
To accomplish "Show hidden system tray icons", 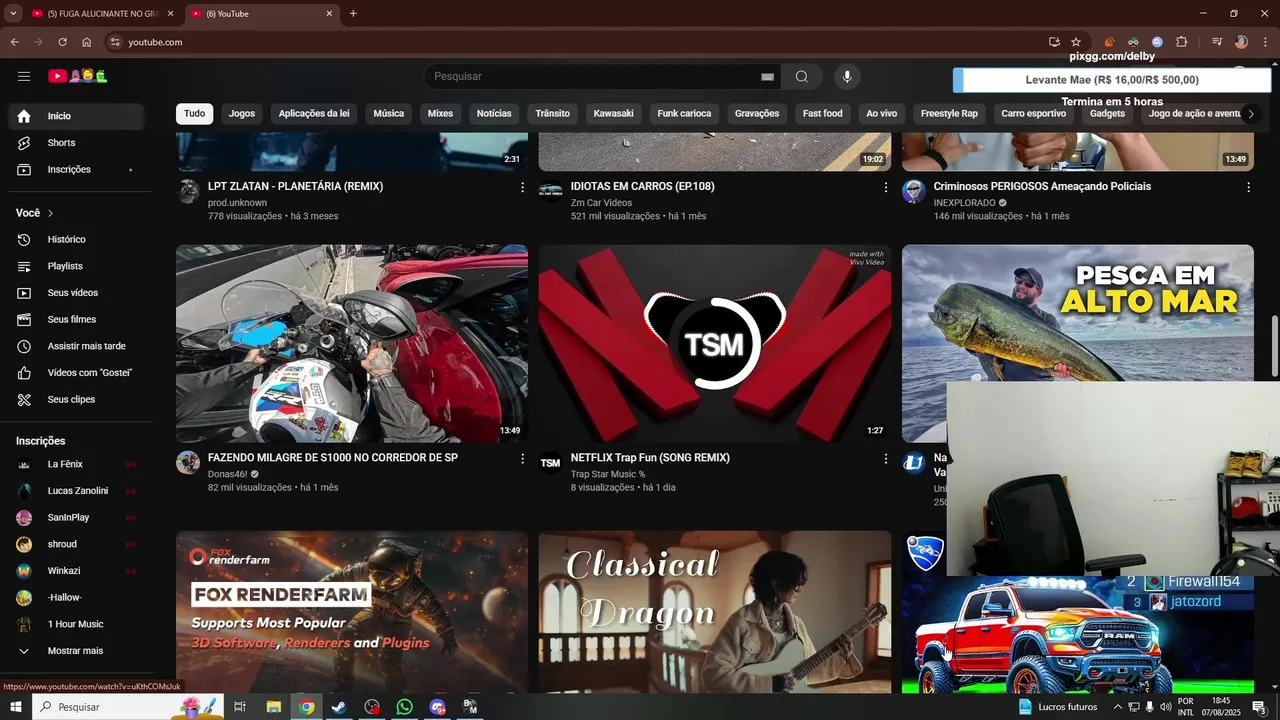I will pos(1118,707).
